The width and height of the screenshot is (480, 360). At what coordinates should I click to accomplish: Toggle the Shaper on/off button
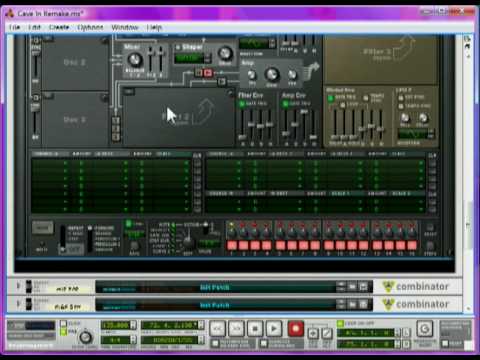point(178,48)
